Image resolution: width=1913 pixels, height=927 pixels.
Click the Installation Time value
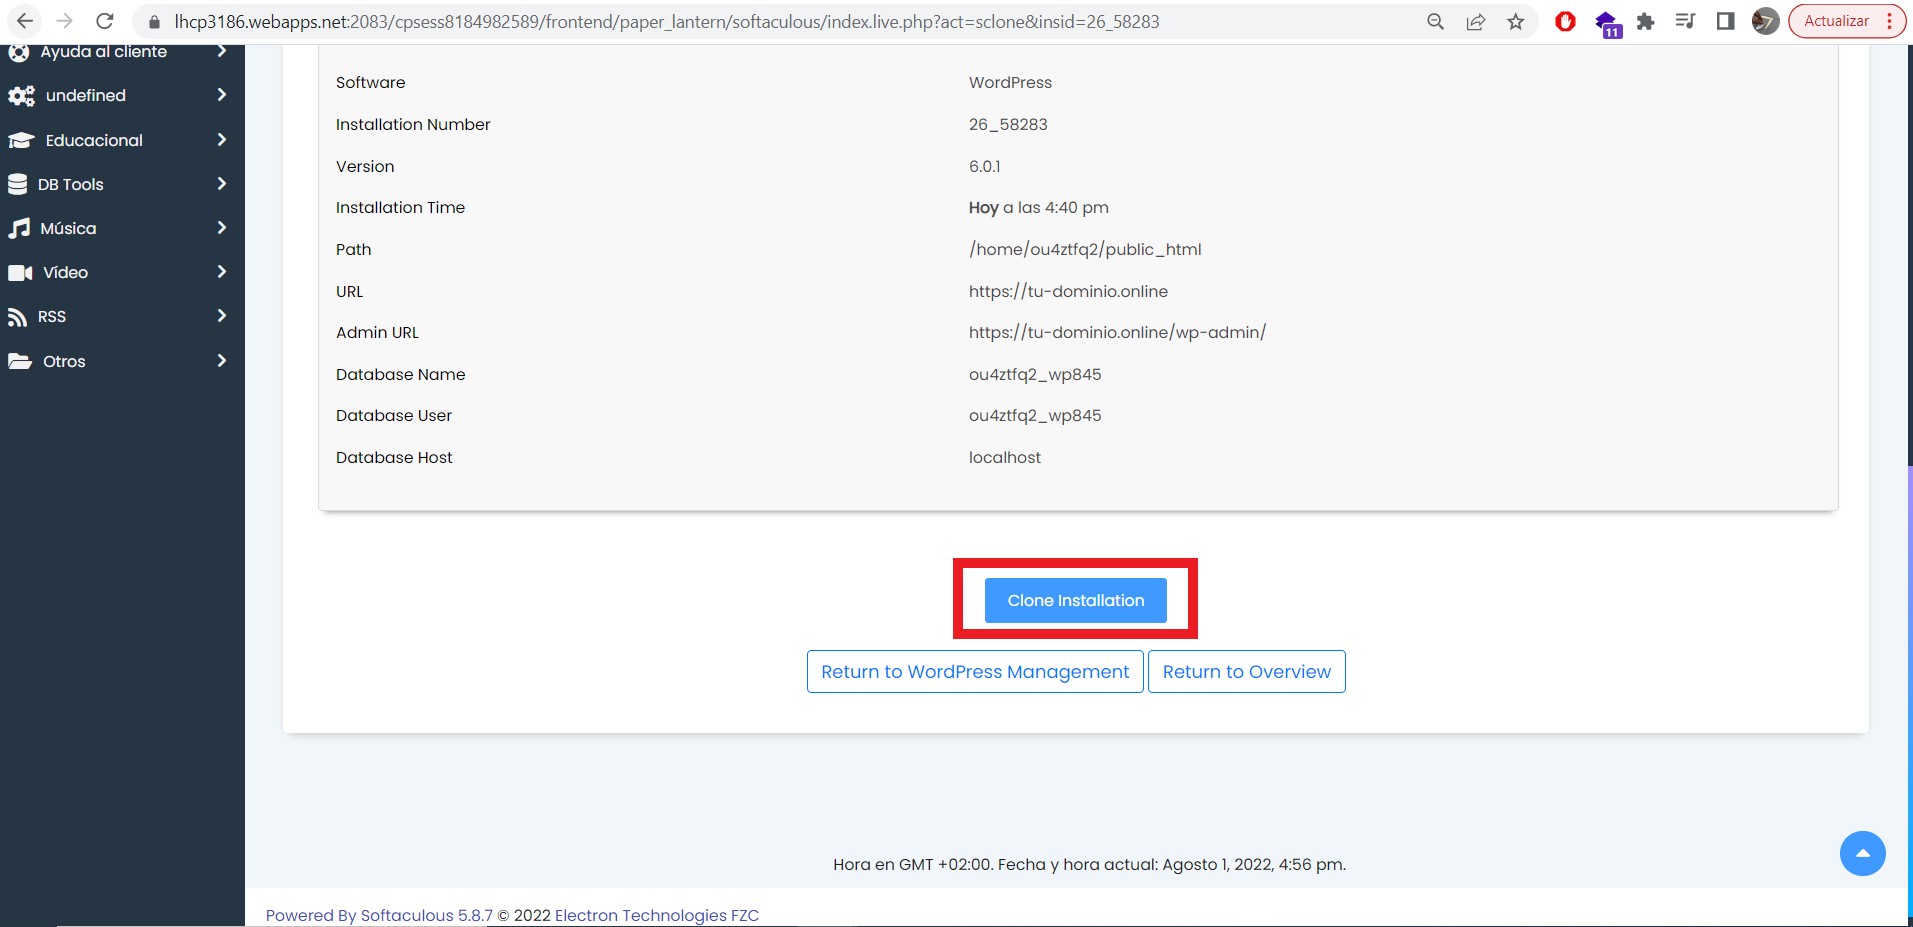(1038, 207)
